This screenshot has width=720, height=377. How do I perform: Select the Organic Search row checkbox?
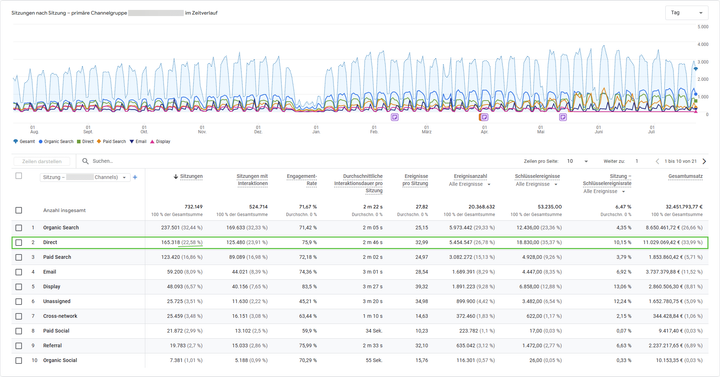pyautogui.click(x=18, y=228)
